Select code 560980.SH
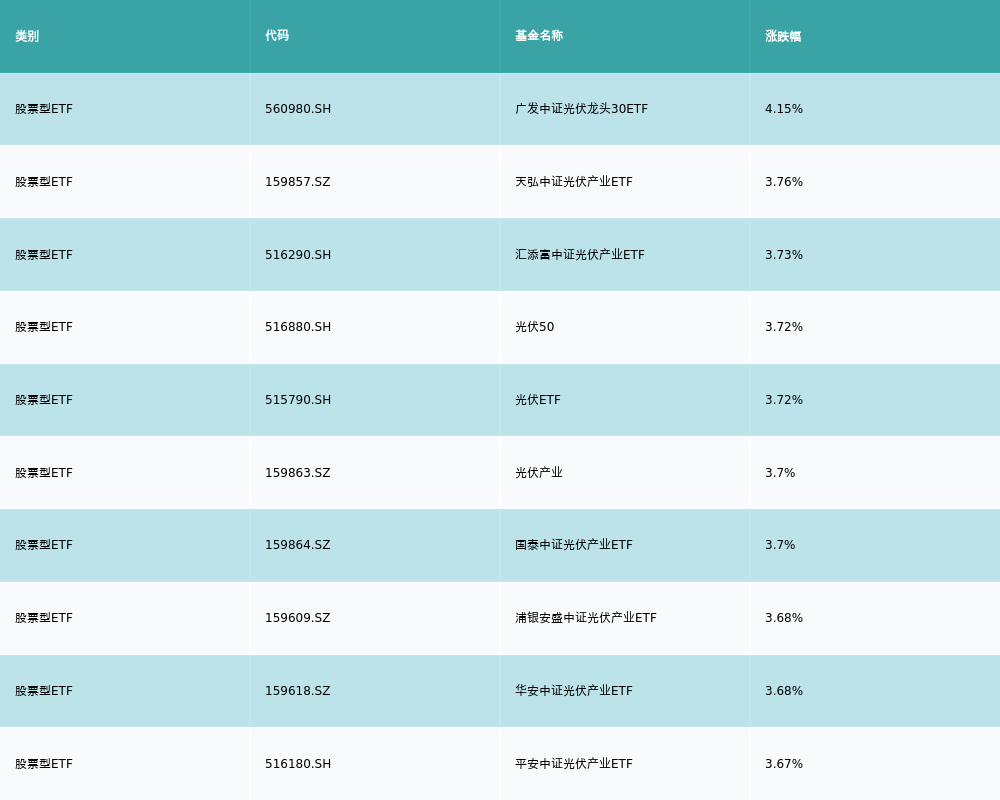 tap(298, 109)
